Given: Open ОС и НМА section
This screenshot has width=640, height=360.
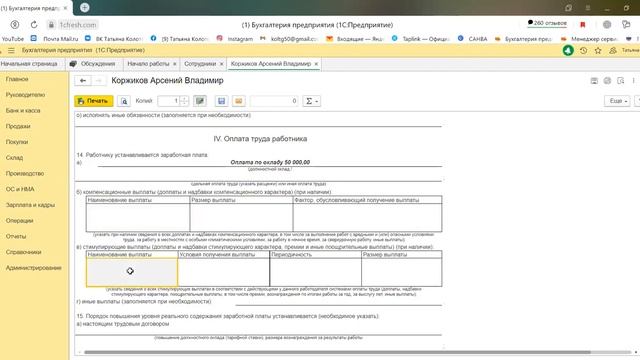Looking at the screenshot, I should click(20, 189).
